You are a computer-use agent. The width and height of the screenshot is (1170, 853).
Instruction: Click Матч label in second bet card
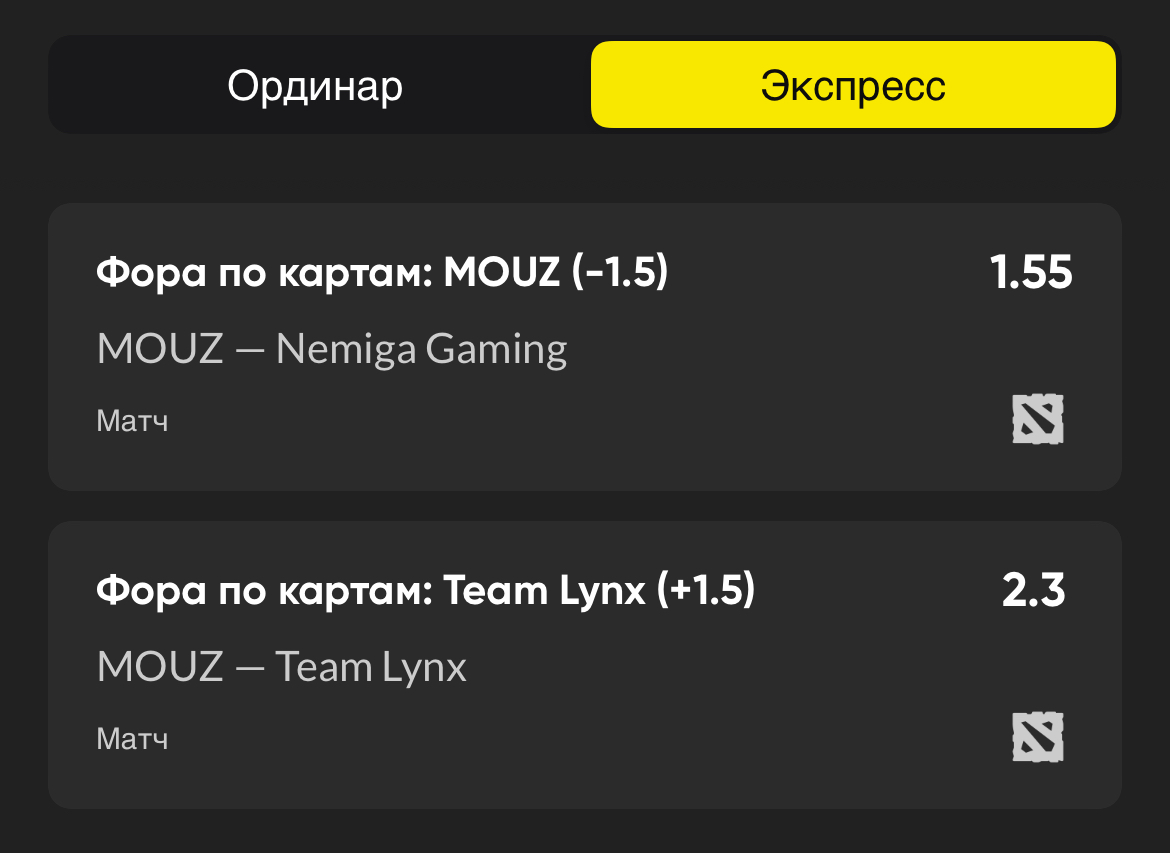coord(132,739)
